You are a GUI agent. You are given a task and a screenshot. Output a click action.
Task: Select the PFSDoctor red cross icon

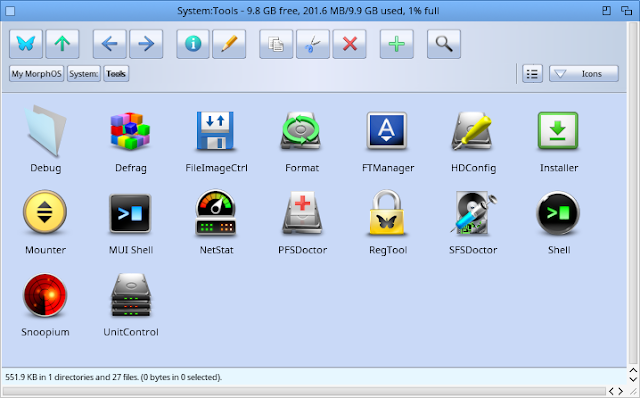[x=302, y=213]
